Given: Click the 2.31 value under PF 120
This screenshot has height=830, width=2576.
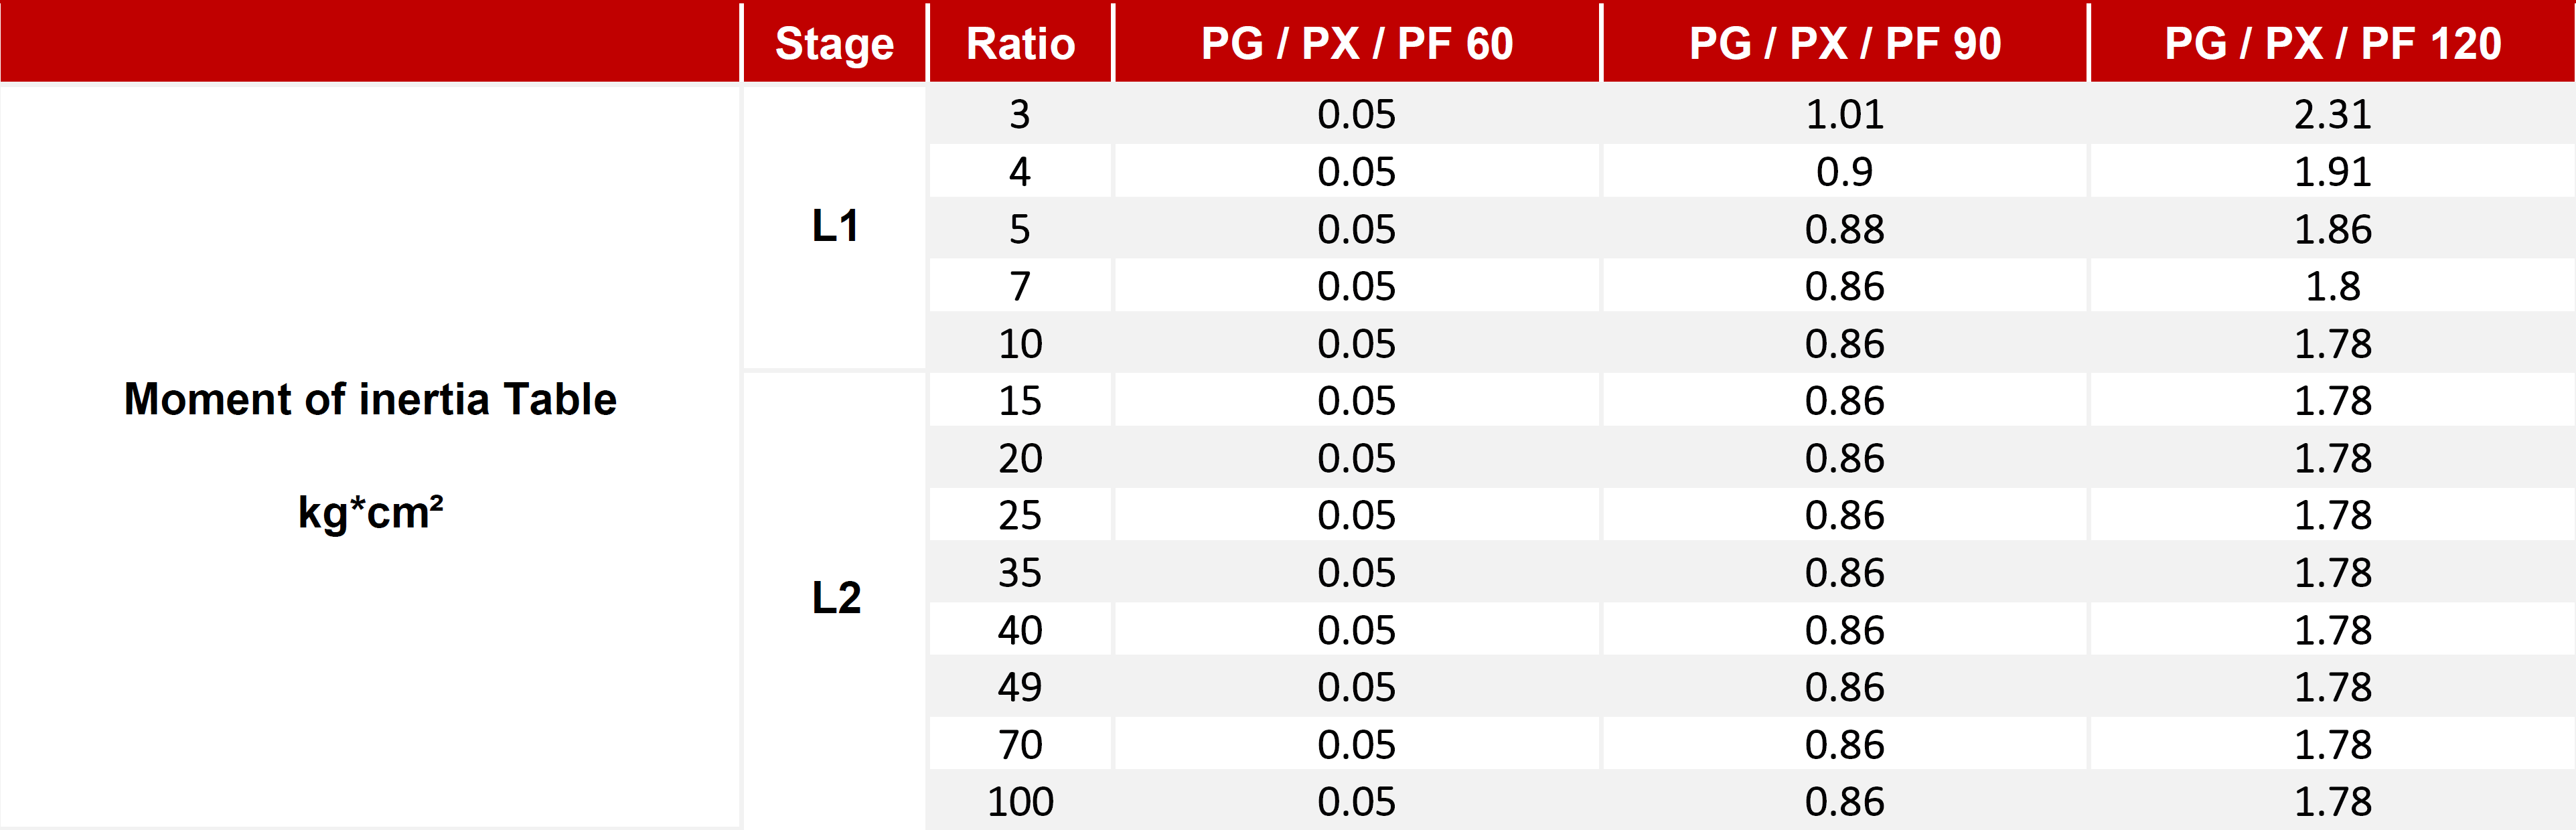Looking at the screenshot, I should 2333,114.
